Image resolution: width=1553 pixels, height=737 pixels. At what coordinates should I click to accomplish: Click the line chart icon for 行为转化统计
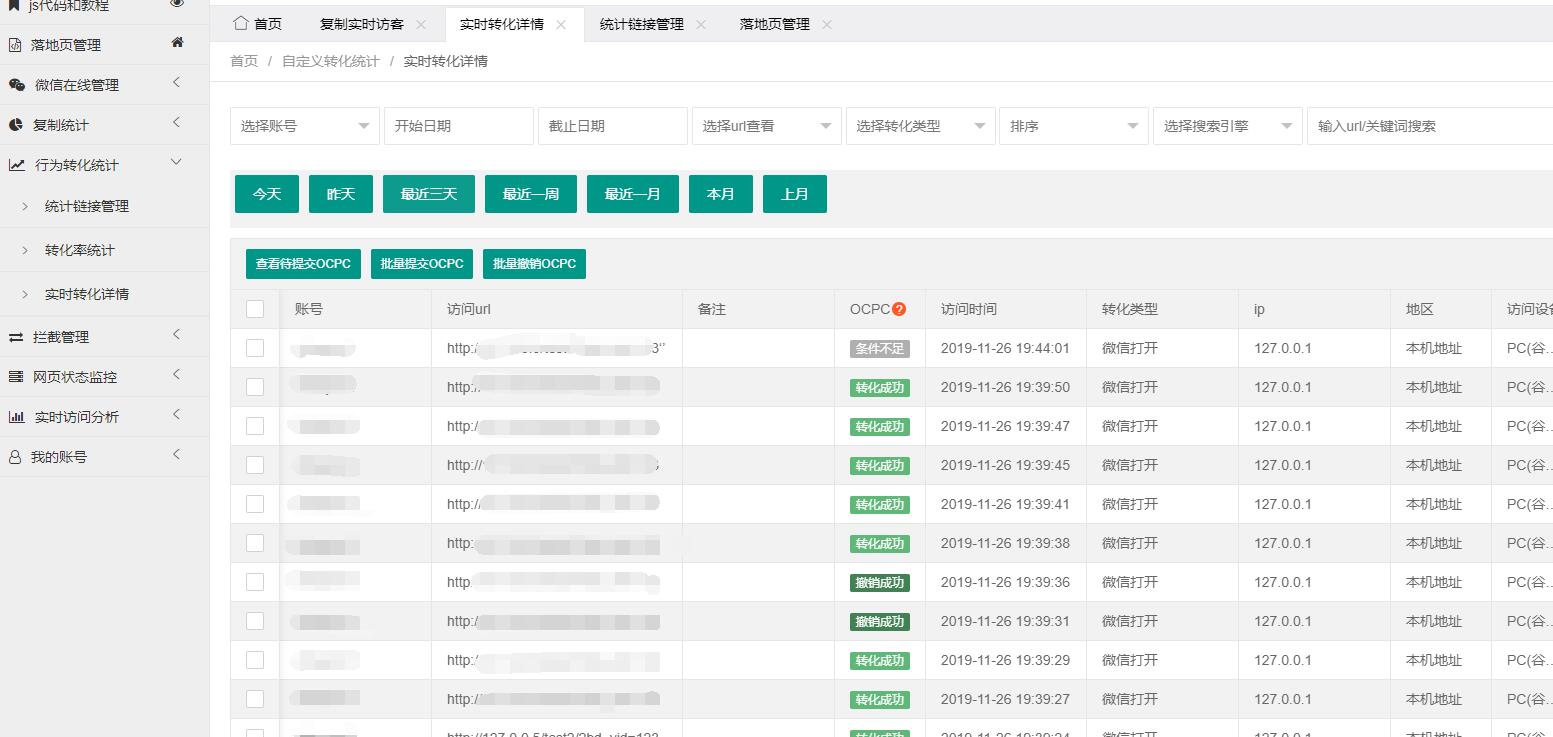click(17, 165)
